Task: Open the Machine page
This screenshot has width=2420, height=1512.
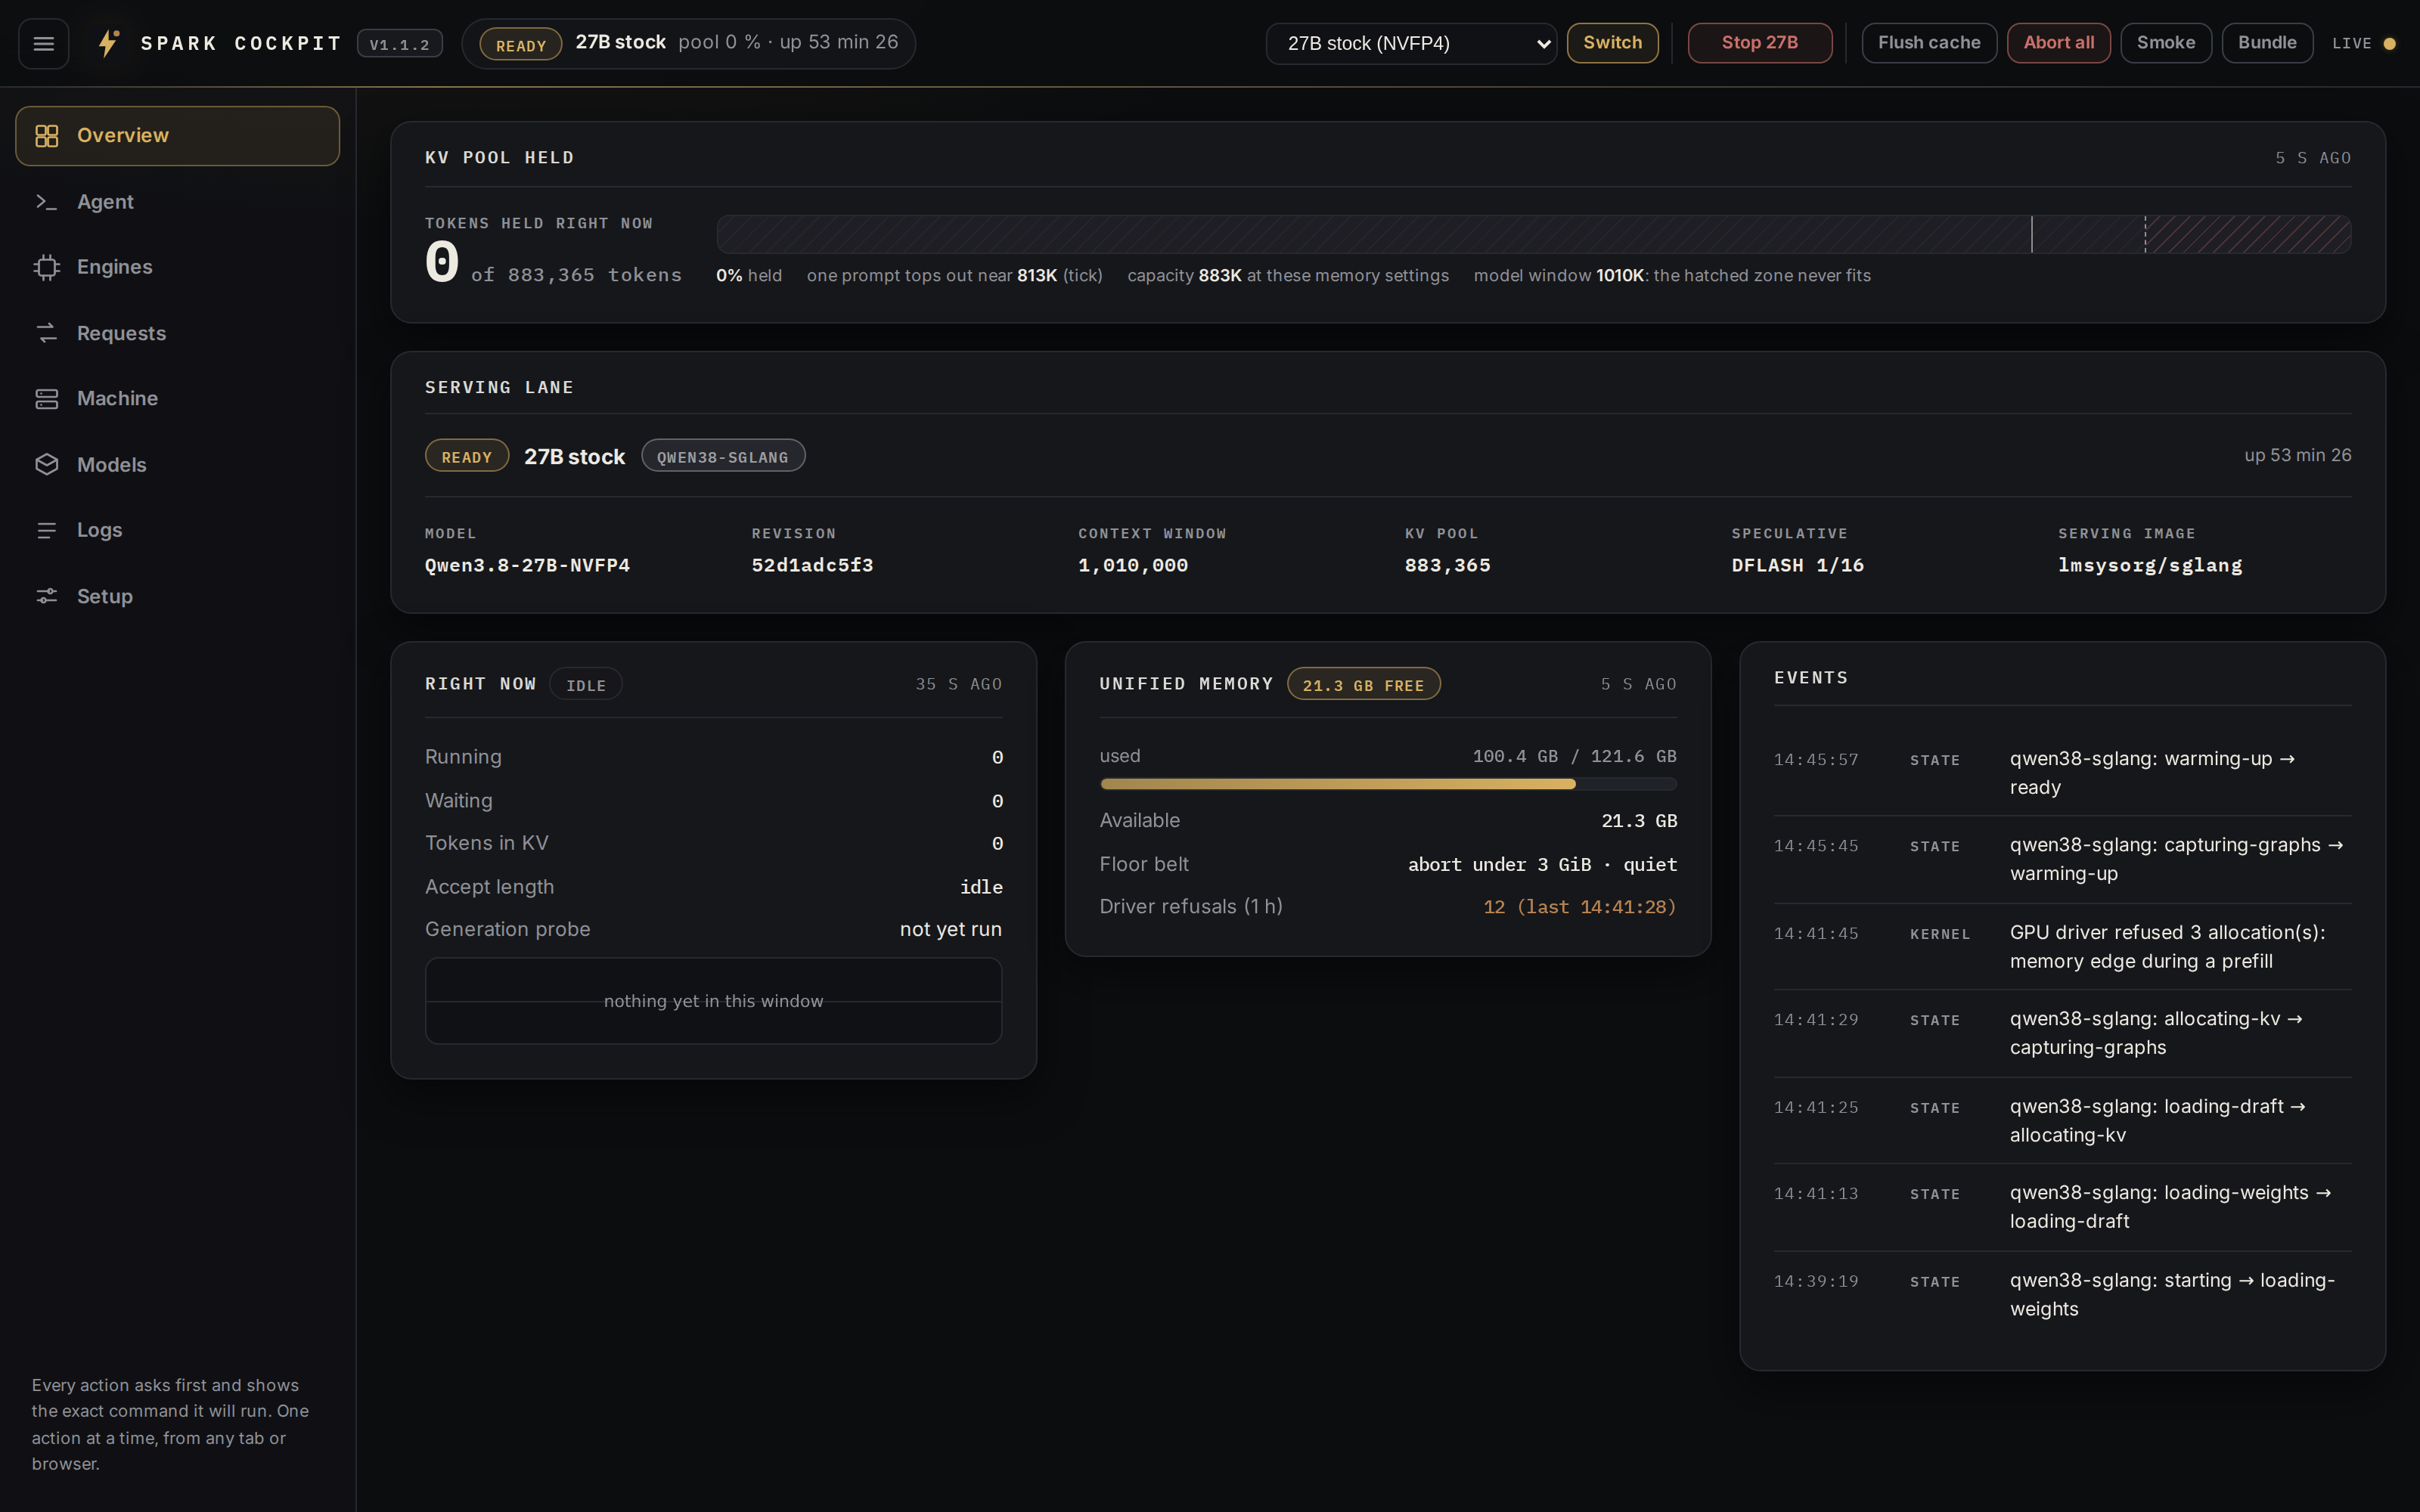Action: (x=177, y=398)
